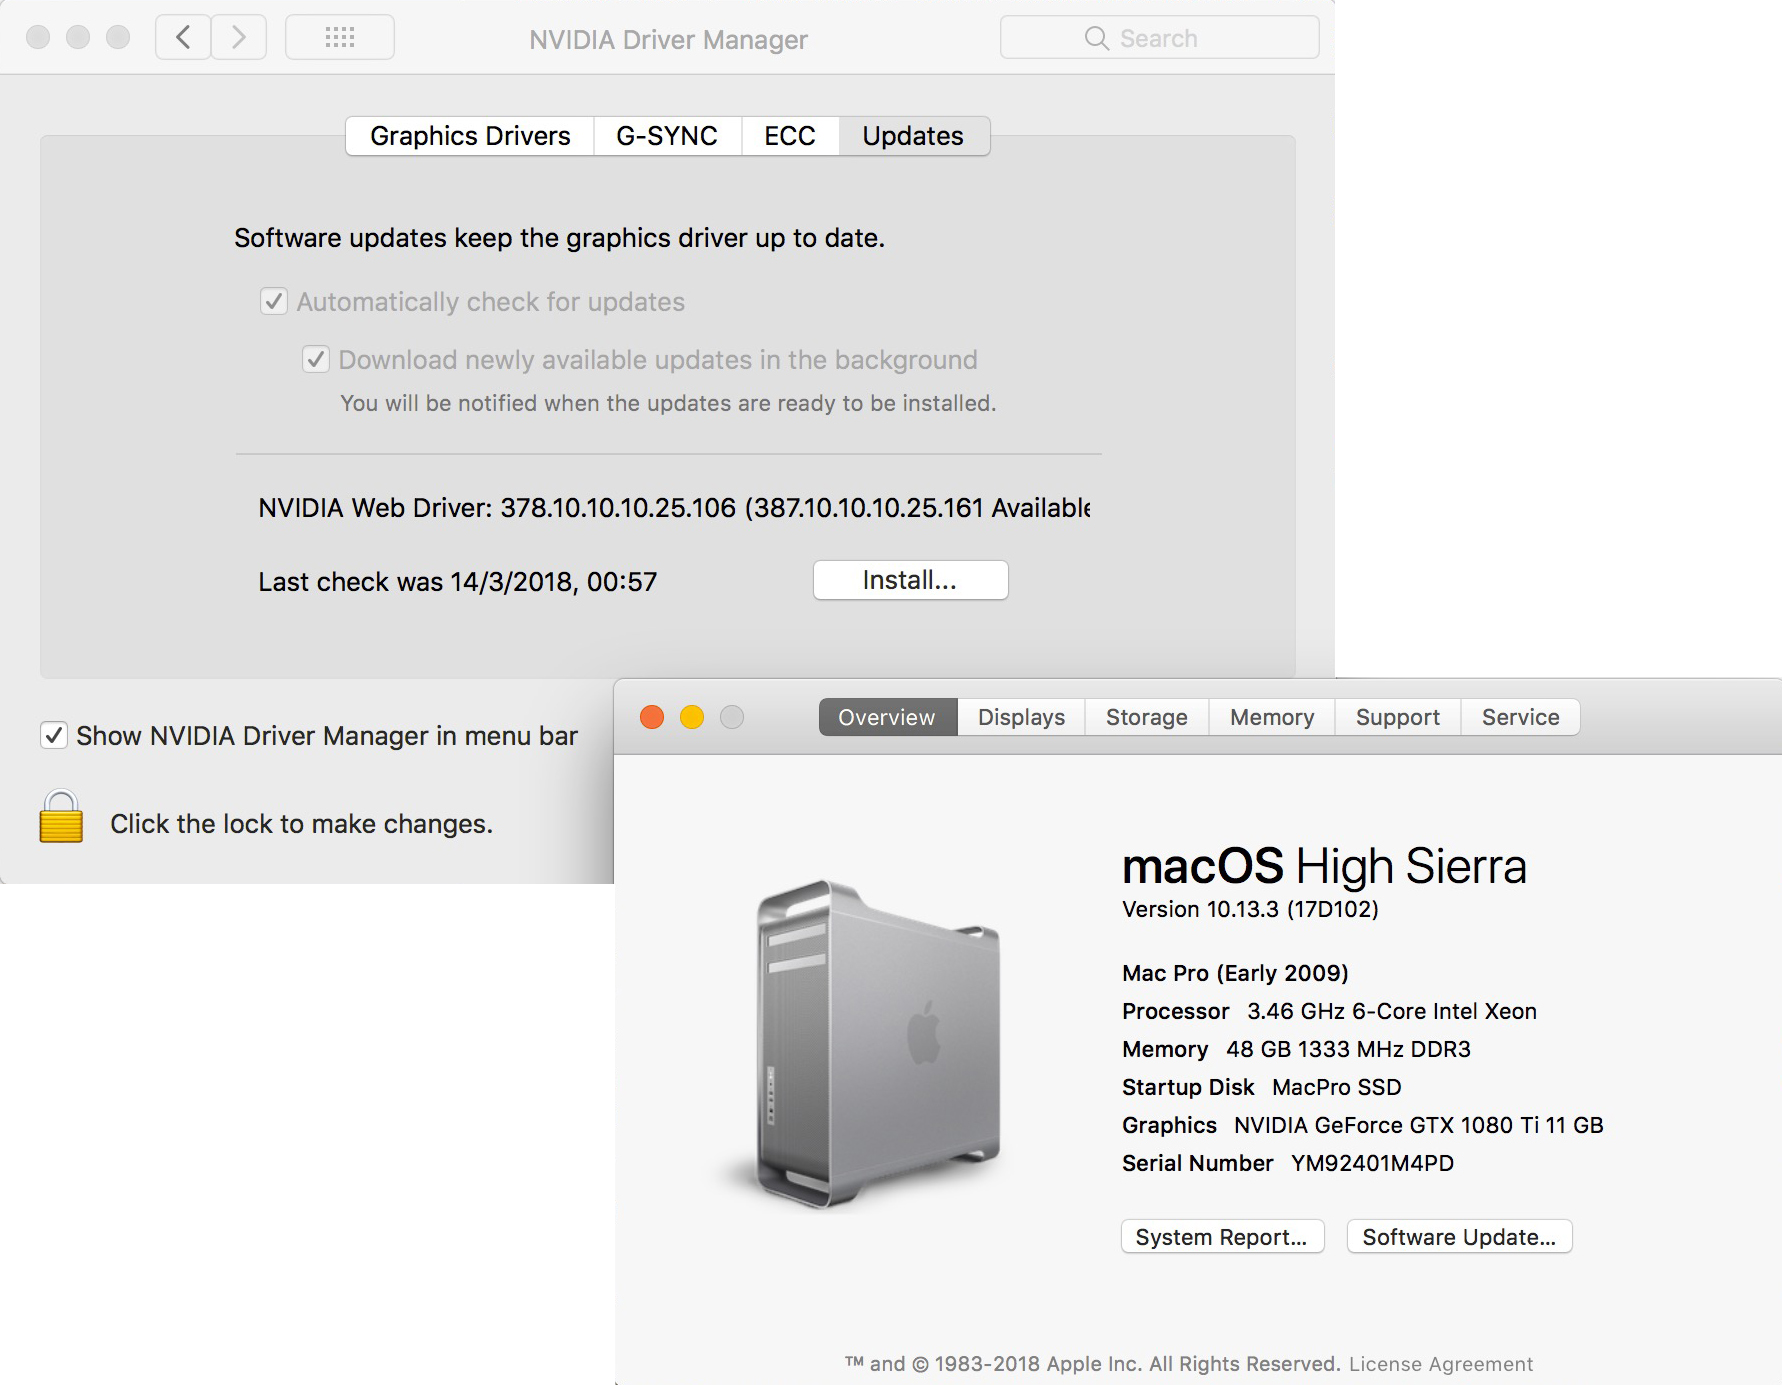Click the Install... button for the web driver
Screen dimensions: 1782x1385
910,580
